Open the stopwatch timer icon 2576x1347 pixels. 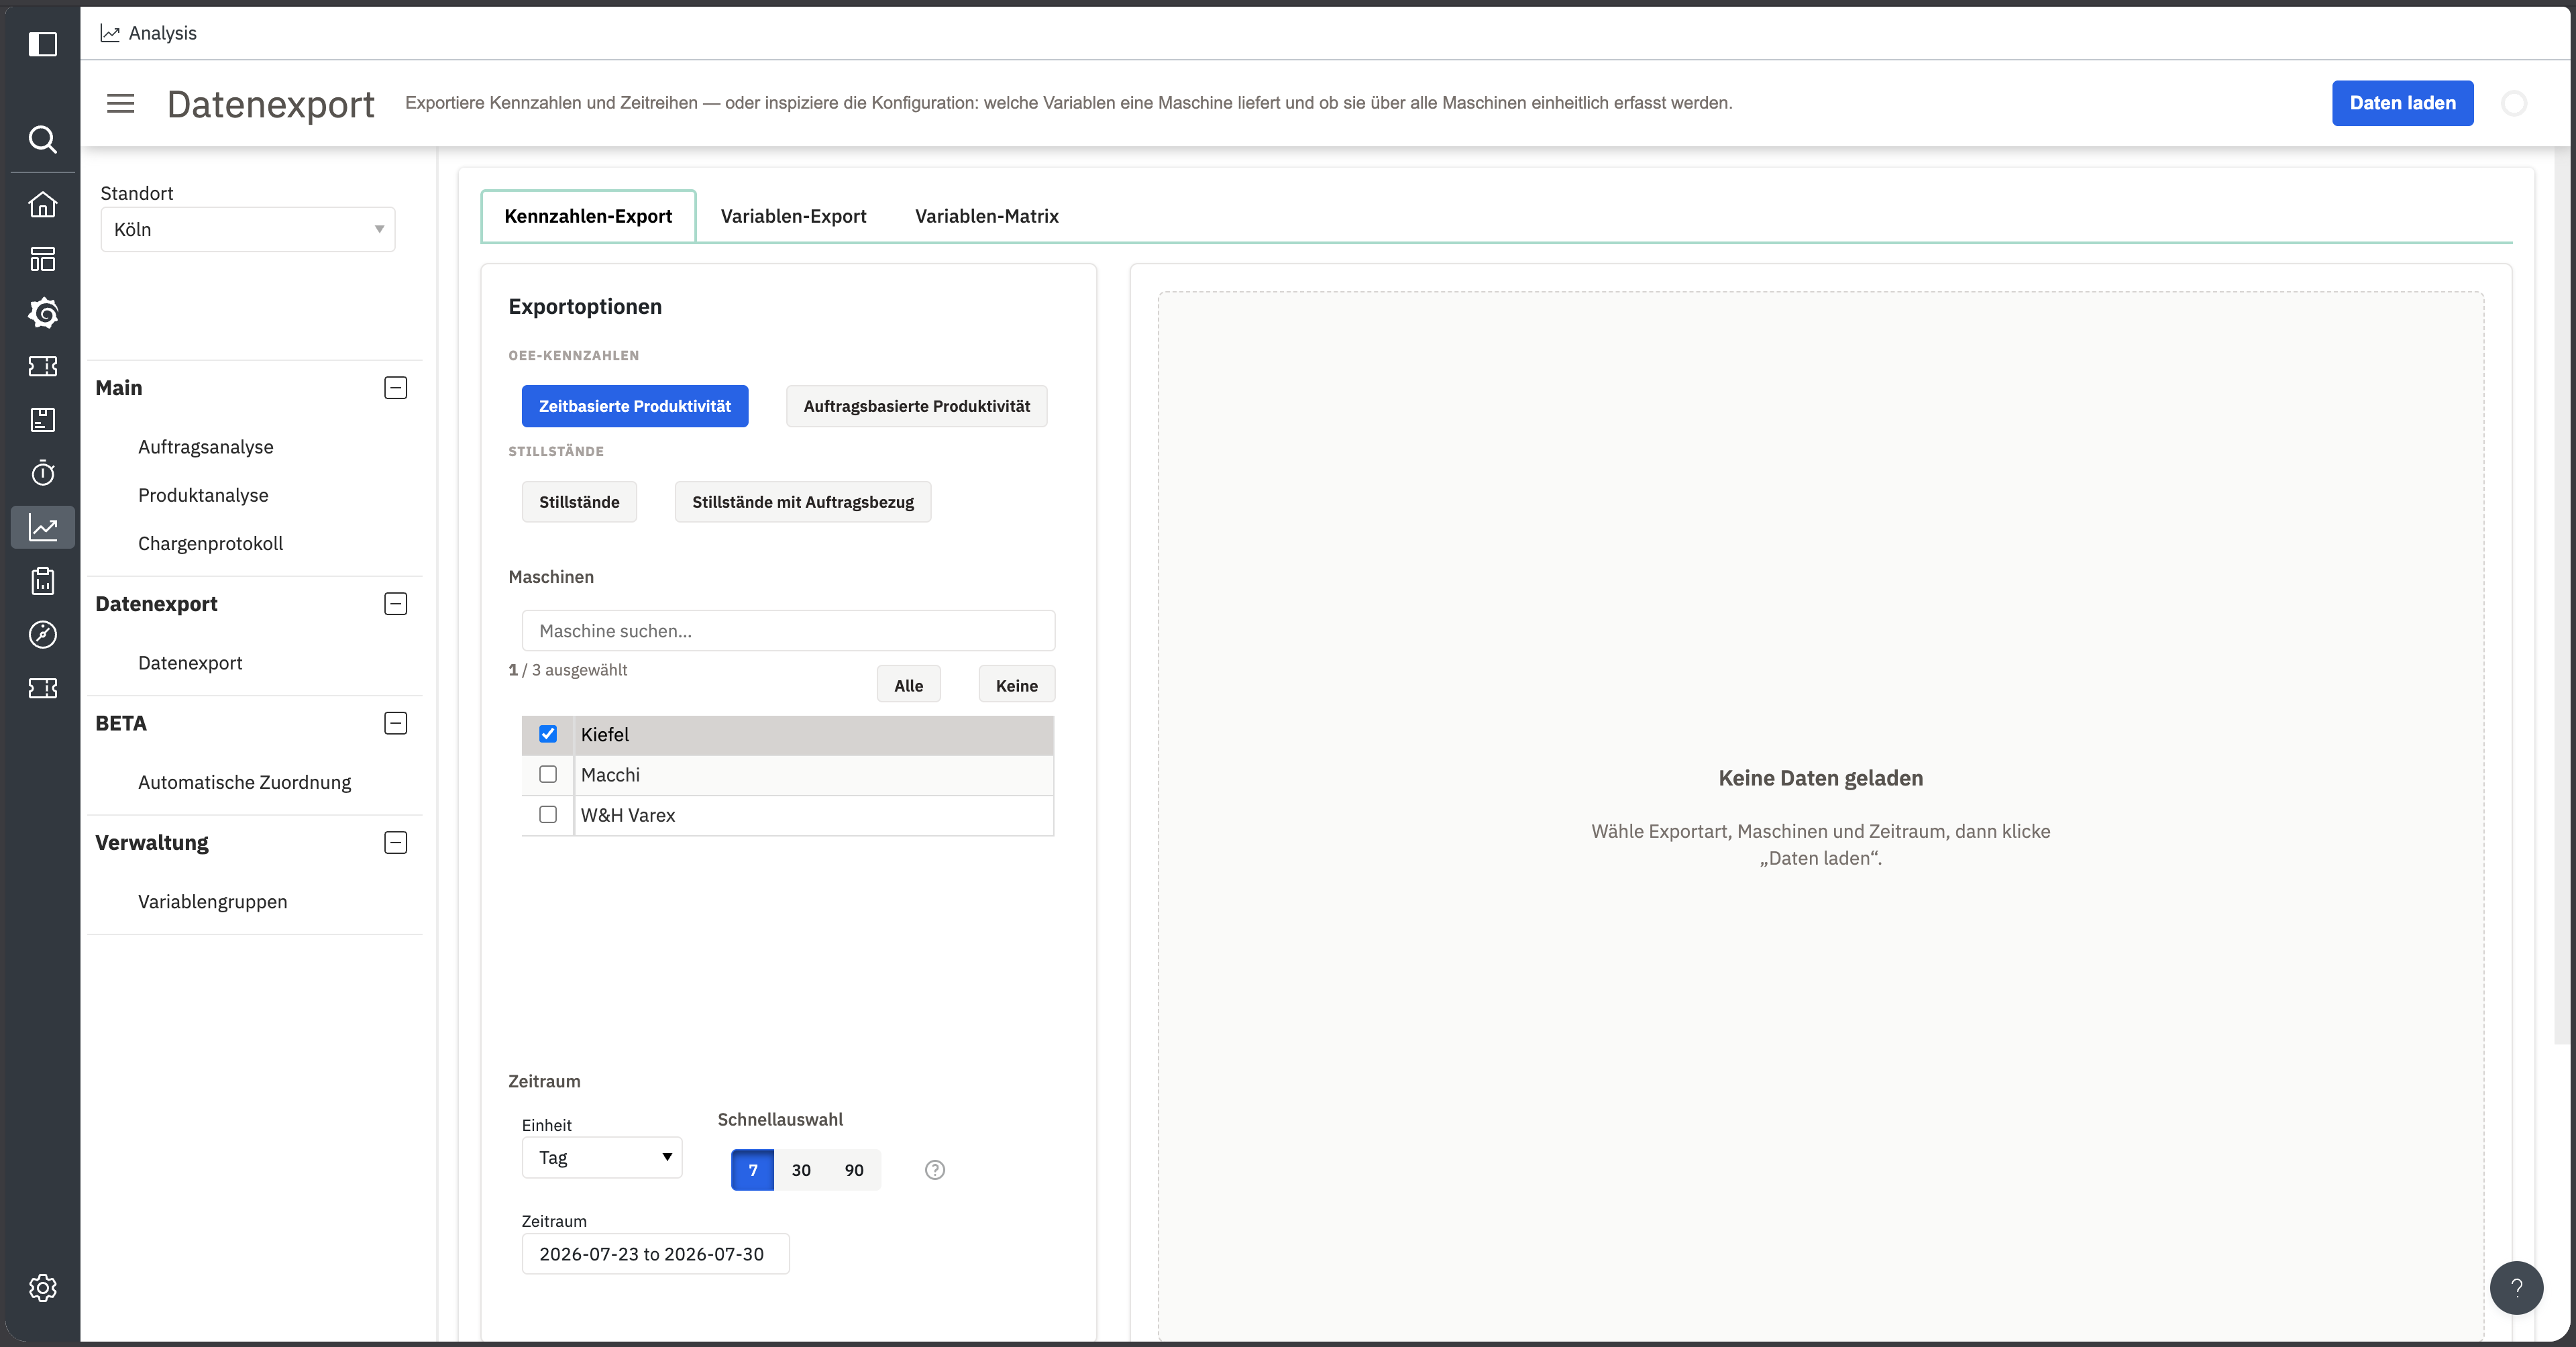[42, 473]
